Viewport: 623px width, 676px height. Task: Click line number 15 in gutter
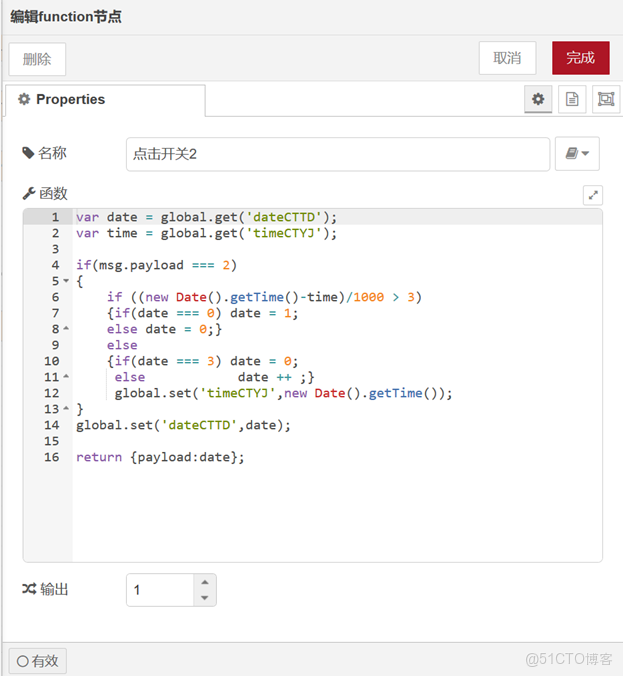pyautogui.click(x=51, y=441)
